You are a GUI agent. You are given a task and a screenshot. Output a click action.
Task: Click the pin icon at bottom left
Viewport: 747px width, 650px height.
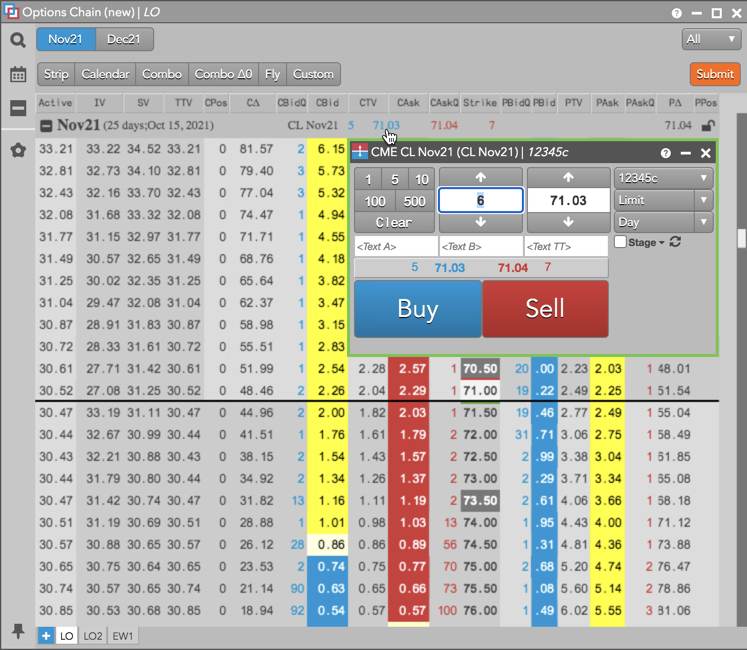click(18, 631)
